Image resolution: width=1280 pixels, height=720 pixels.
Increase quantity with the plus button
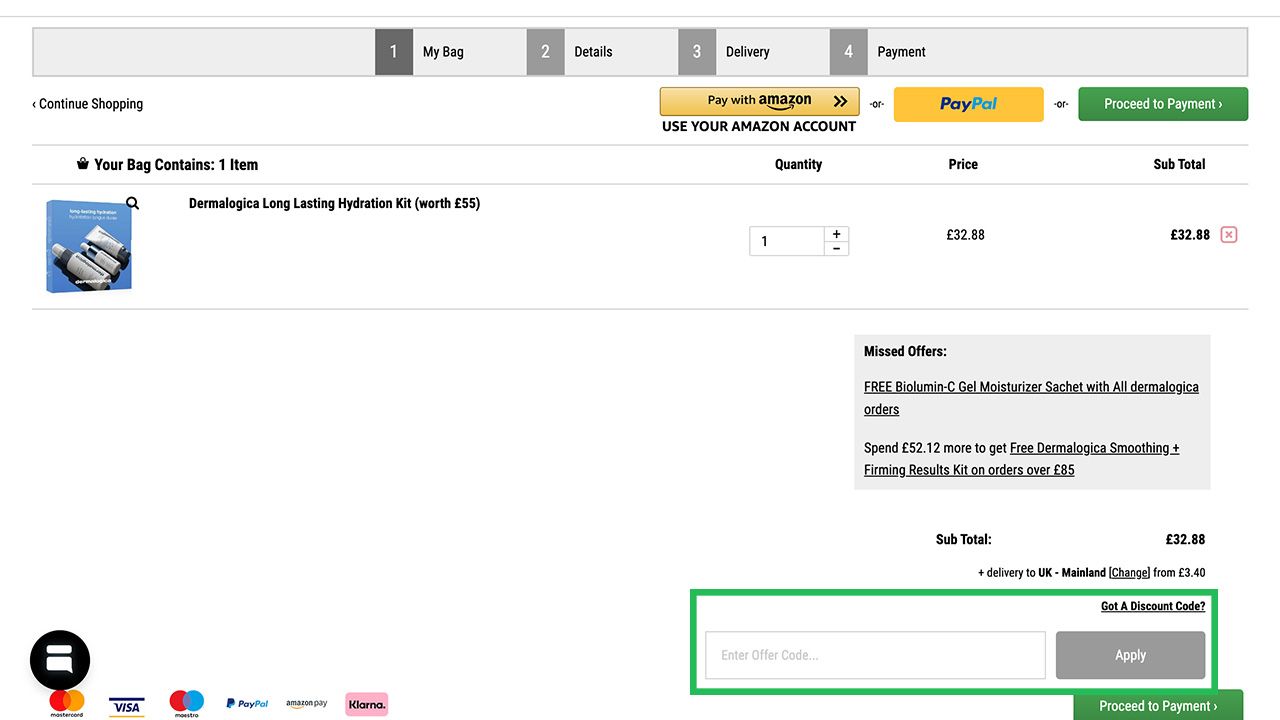[837, 234]
